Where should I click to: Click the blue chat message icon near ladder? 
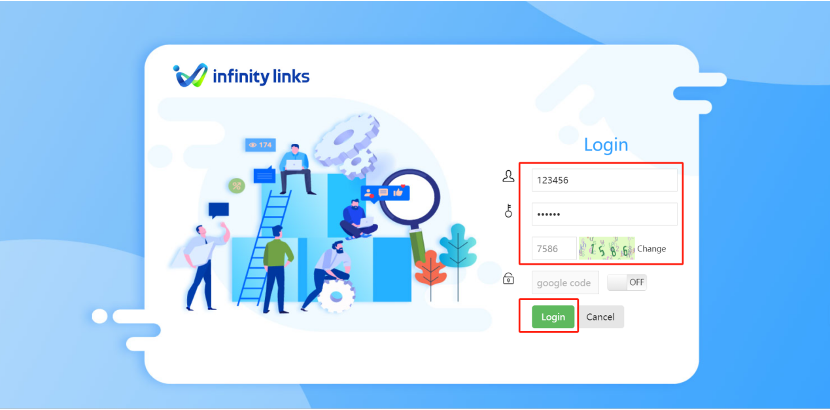click(264, 175)
